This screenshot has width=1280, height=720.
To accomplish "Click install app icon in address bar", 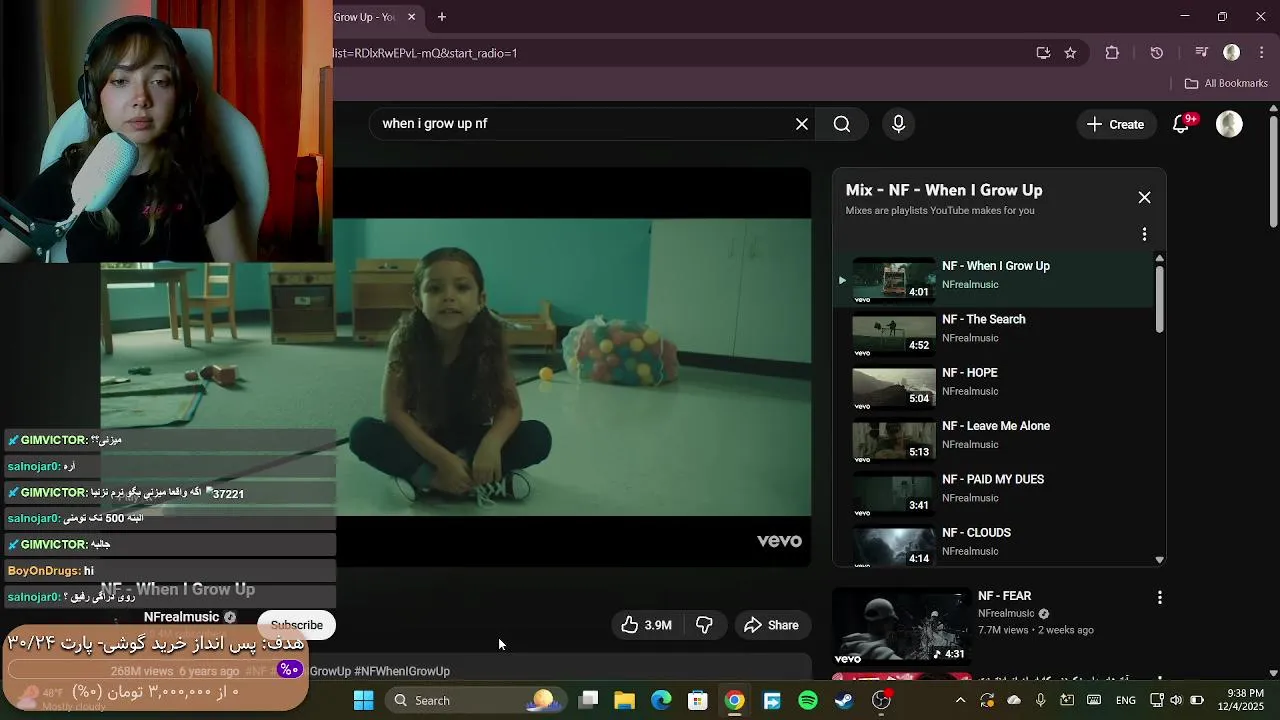I will (1043, 53).
